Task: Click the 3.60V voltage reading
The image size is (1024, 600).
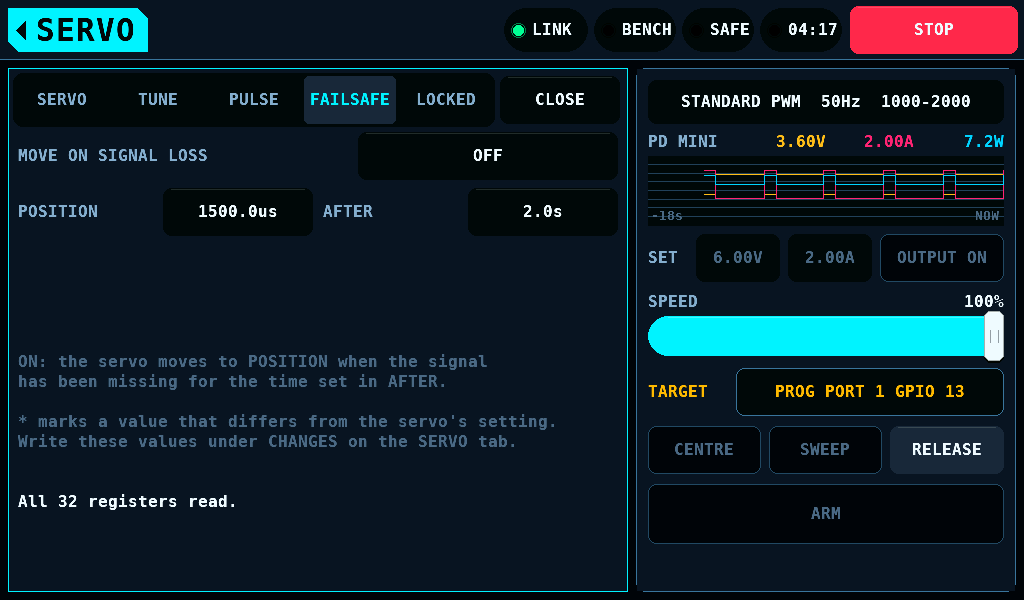Action: click(801, 142)
